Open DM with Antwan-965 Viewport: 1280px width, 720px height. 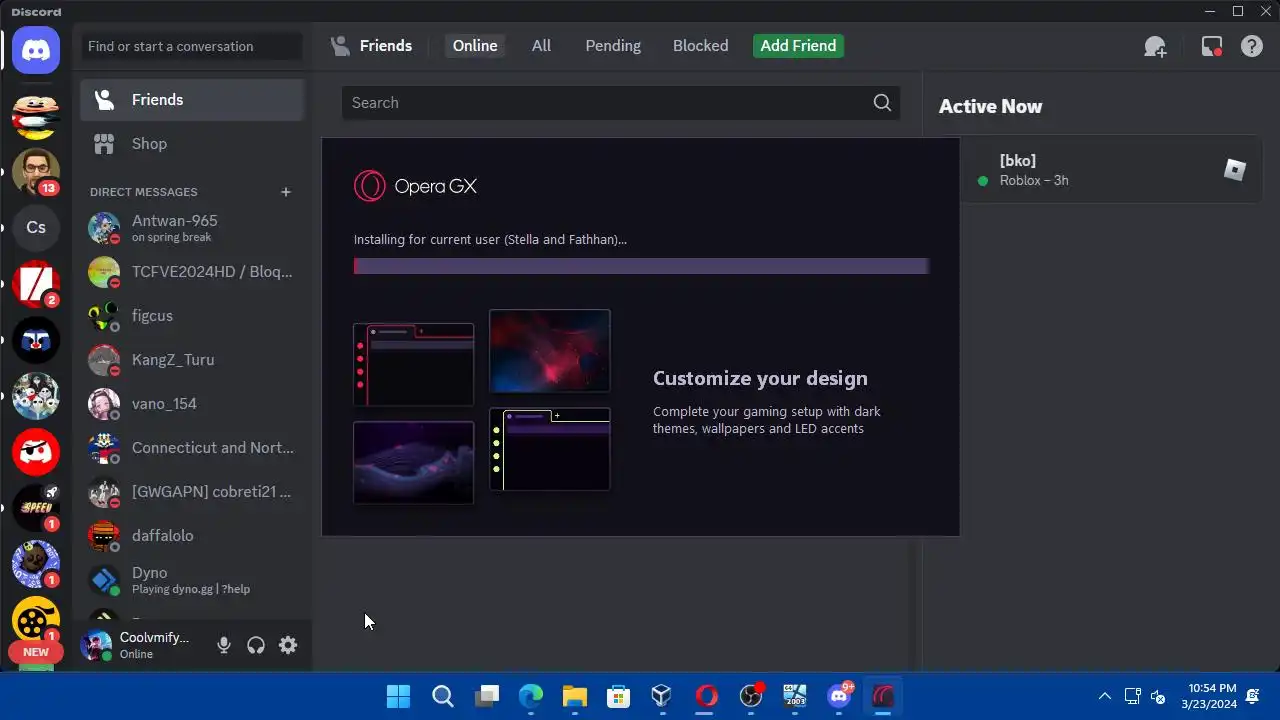pyautogui.click(x=192, y=228)
